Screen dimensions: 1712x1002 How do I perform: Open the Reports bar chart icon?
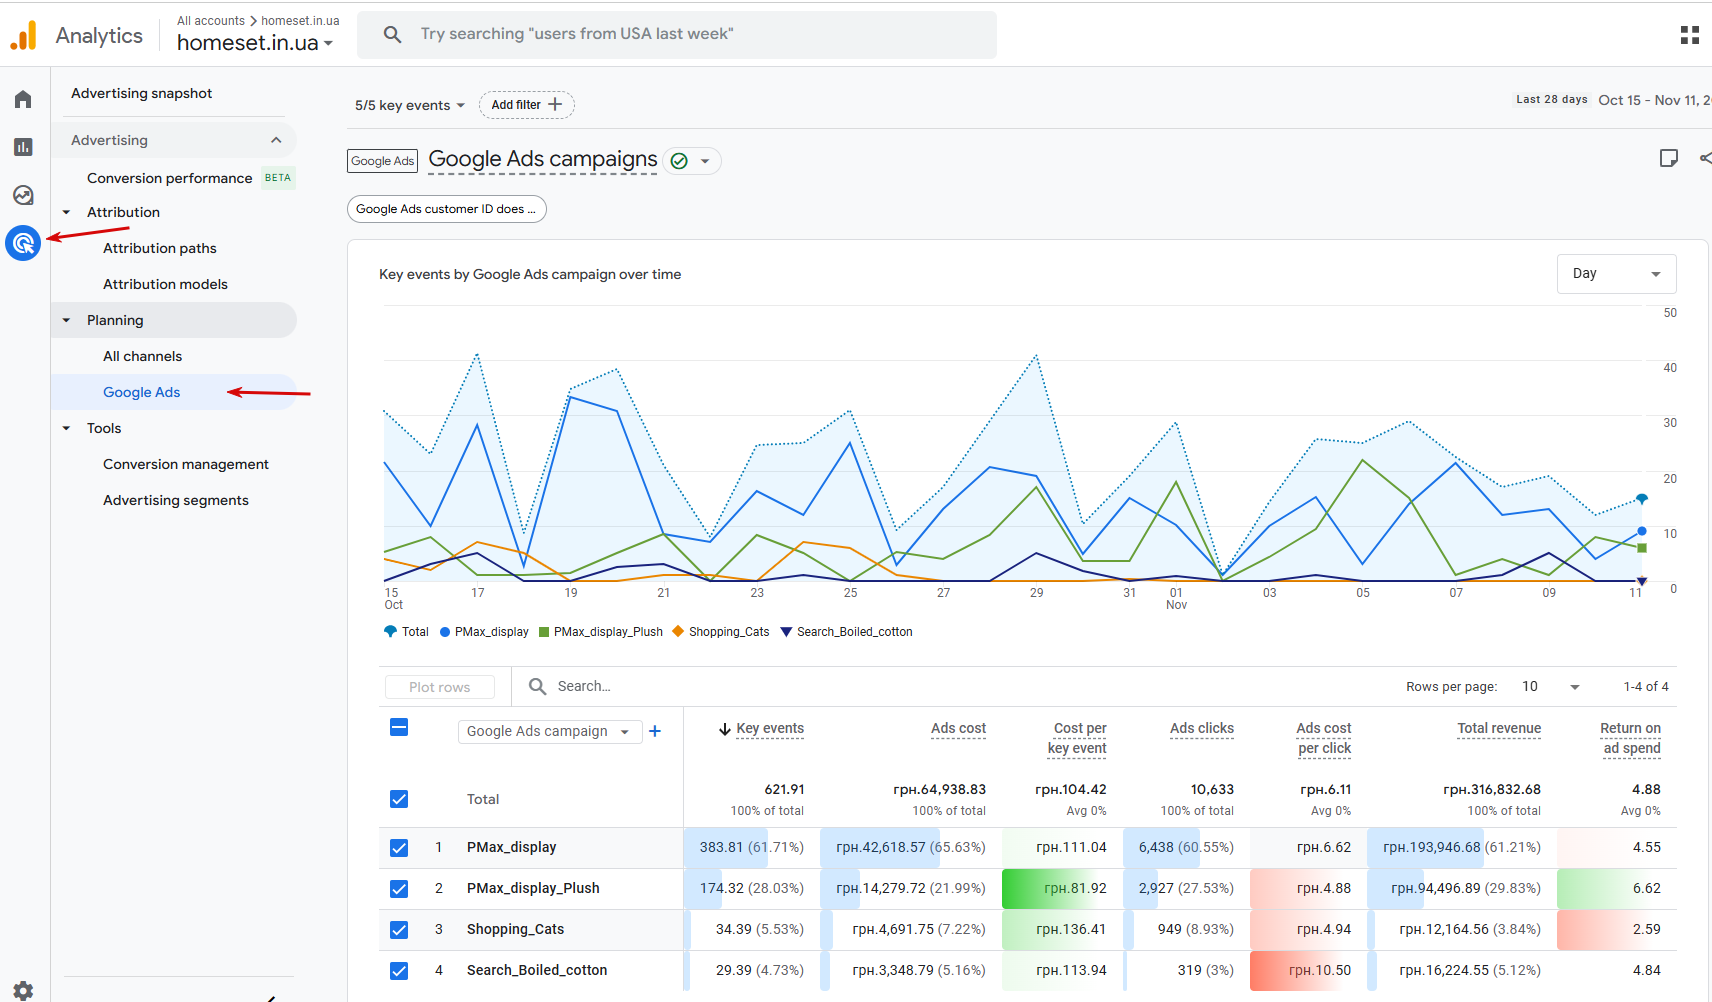pos(23,147)
